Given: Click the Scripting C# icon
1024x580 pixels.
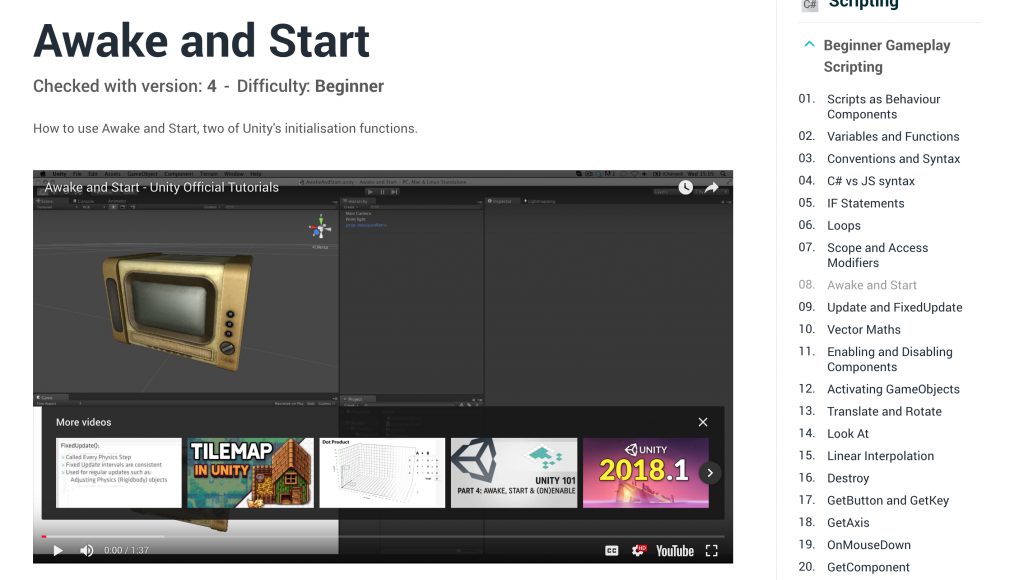Looking at the screenshot, I should click(x=810, y=5).
